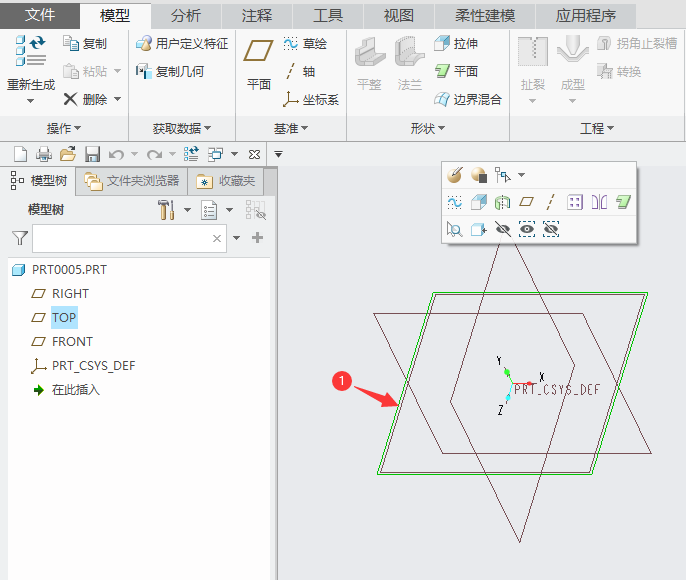Open the quick access toolbar customize arrow
The width and height of the screenshot is (686, 580).
click(x=278, y=154)
